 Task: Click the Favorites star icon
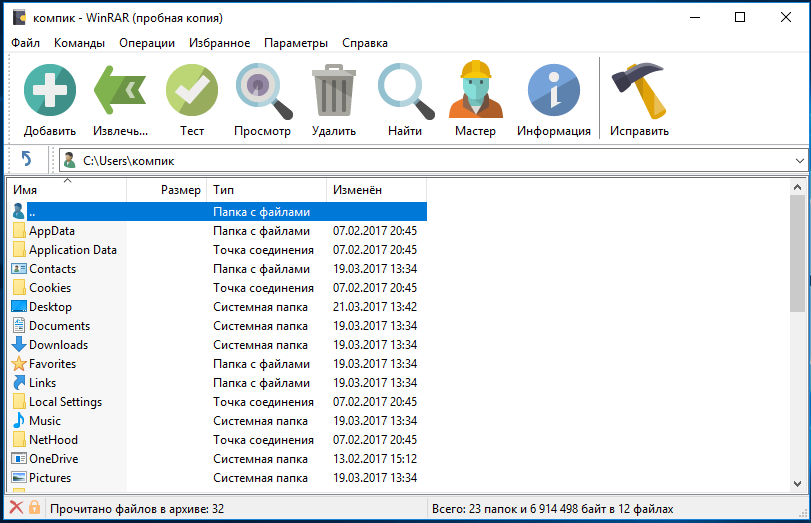point(19,364)
